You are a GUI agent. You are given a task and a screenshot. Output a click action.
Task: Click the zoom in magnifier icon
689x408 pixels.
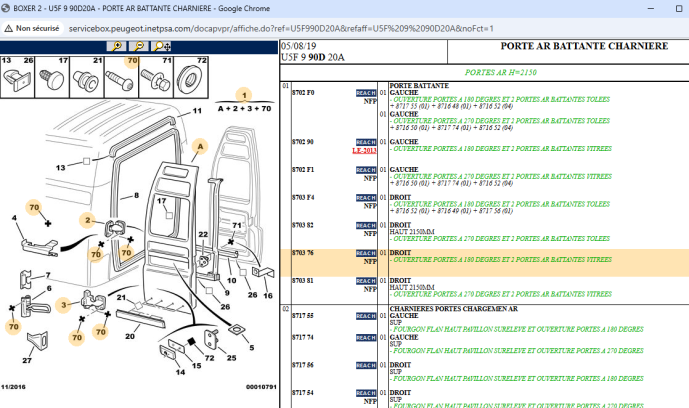116,46
